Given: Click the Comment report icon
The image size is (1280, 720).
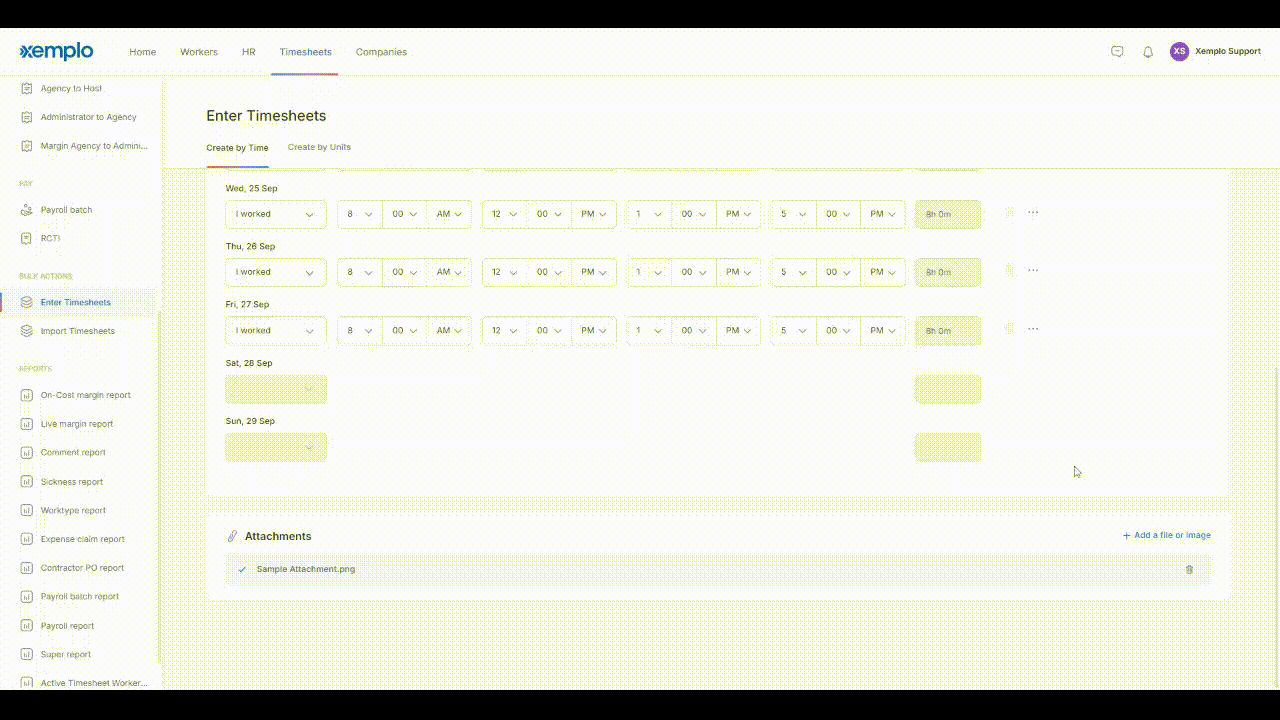Looking at the screenshot, I should [x=27, y=452].
